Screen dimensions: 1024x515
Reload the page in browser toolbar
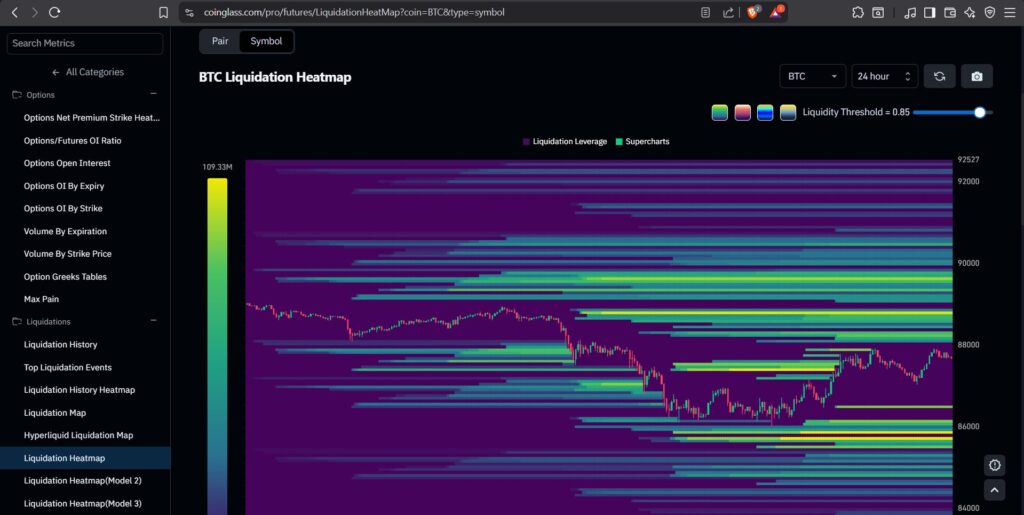click(55, 12)
